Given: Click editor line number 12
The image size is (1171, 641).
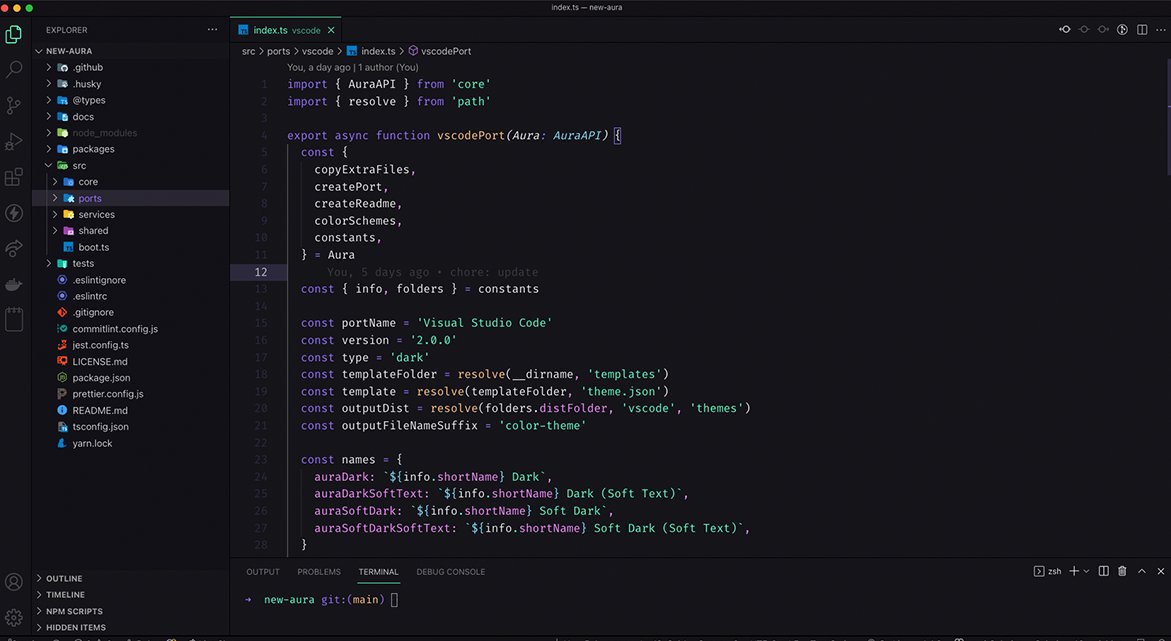Looking at the screenshot, I should 261,272.
